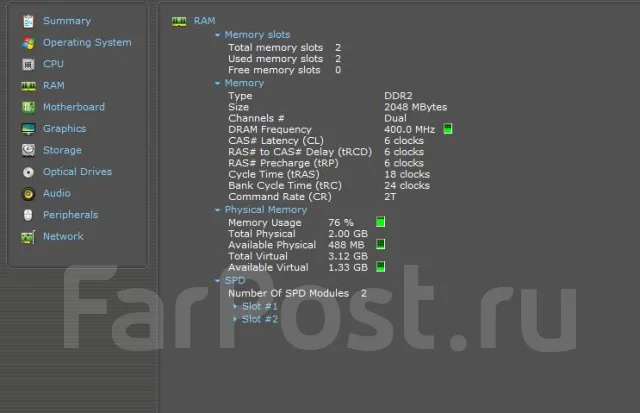Click the '18 clocks' cycle time value
The height and width of the screenshot is (413, 640).
[407, 174]
